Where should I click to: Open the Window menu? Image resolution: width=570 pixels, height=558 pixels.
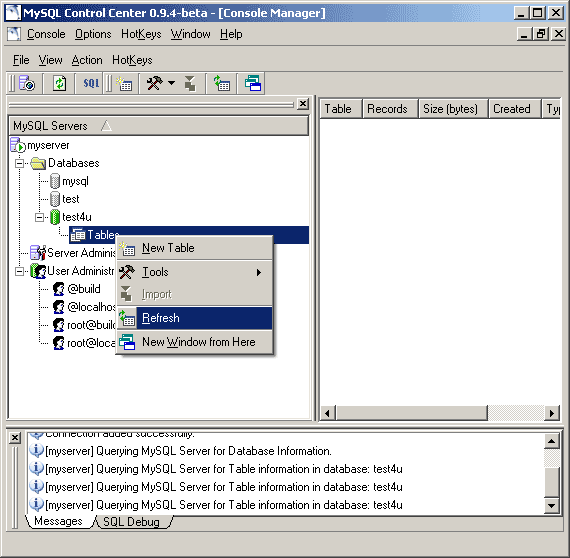(190, 34)
